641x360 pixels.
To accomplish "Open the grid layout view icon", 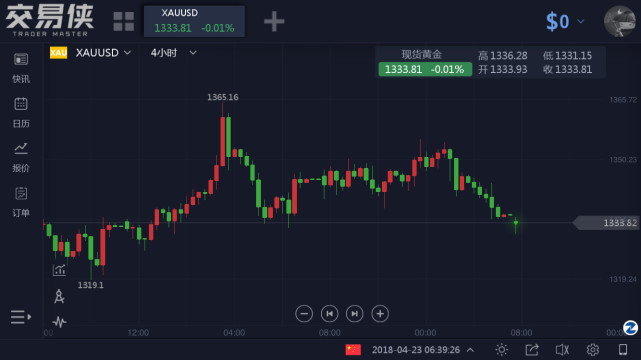I will [123, 21].
